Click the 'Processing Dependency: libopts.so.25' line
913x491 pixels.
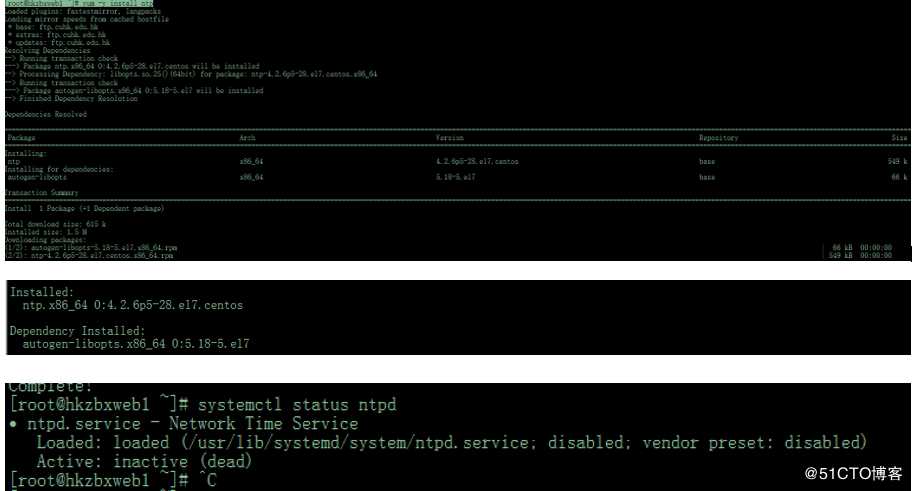192,75
